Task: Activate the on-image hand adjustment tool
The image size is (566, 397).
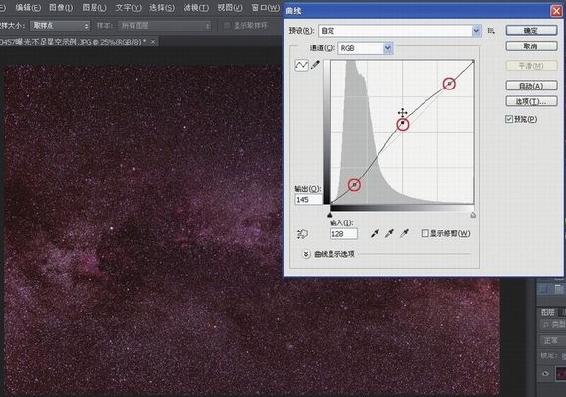Action: point(302,234)
